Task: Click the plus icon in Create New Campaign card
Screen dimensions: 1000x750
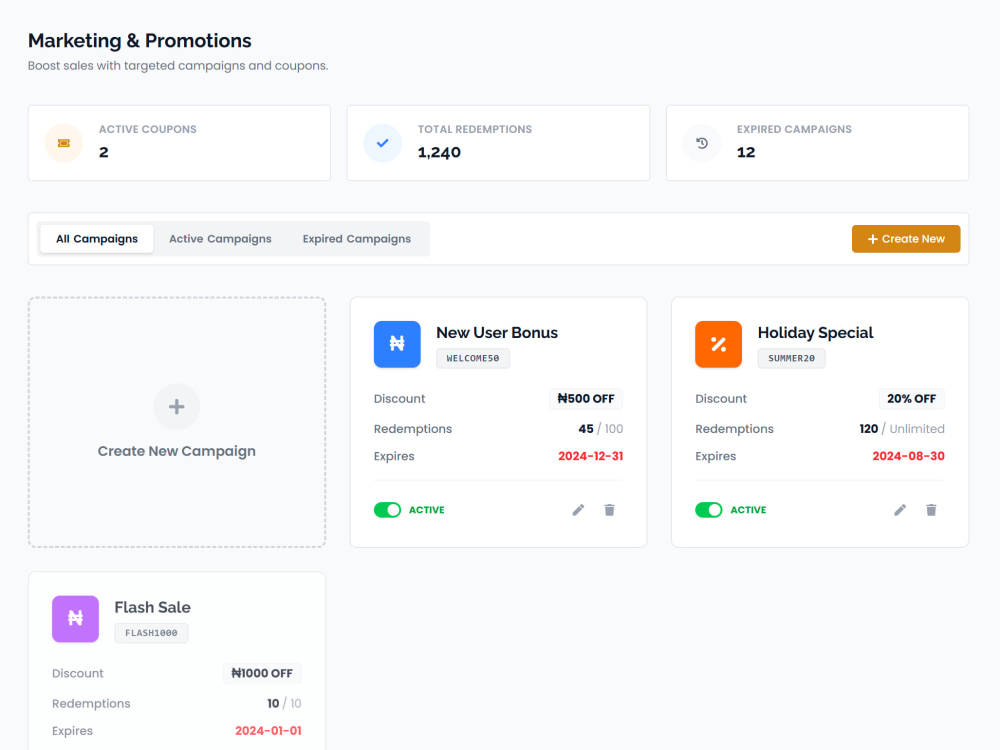Action: tap(177, 406)
